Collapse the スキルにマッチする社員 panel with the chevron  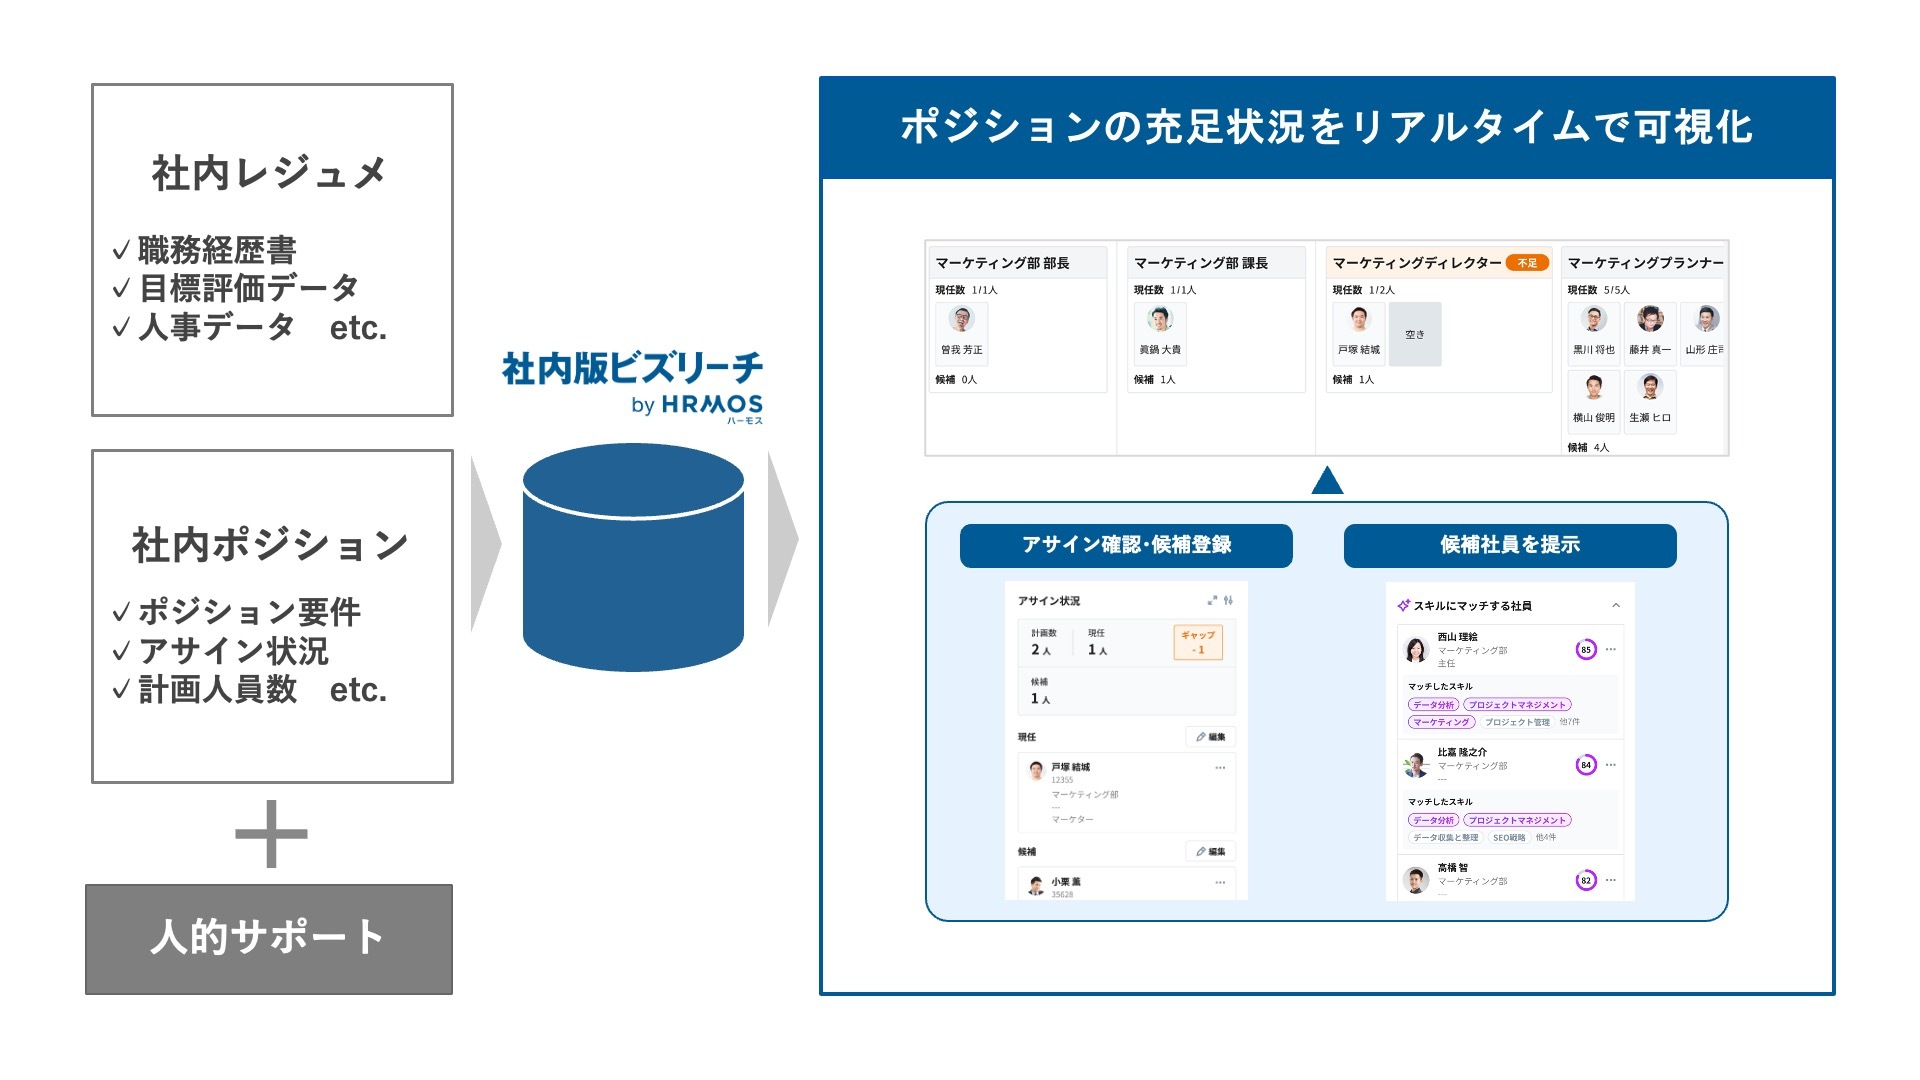tap(1614, 605)
